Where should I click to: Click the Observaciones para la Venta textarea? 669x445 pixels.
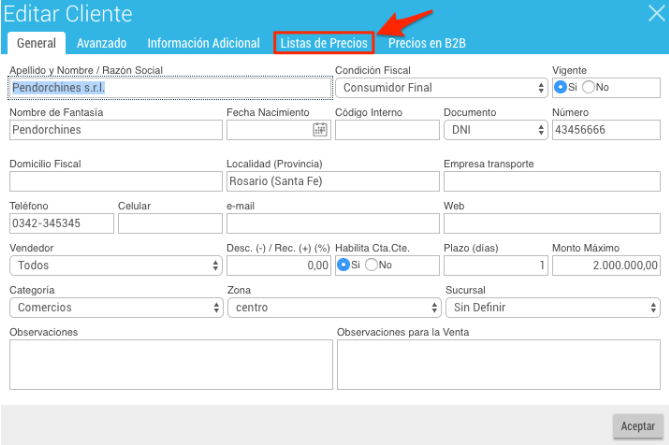[499, 365]
